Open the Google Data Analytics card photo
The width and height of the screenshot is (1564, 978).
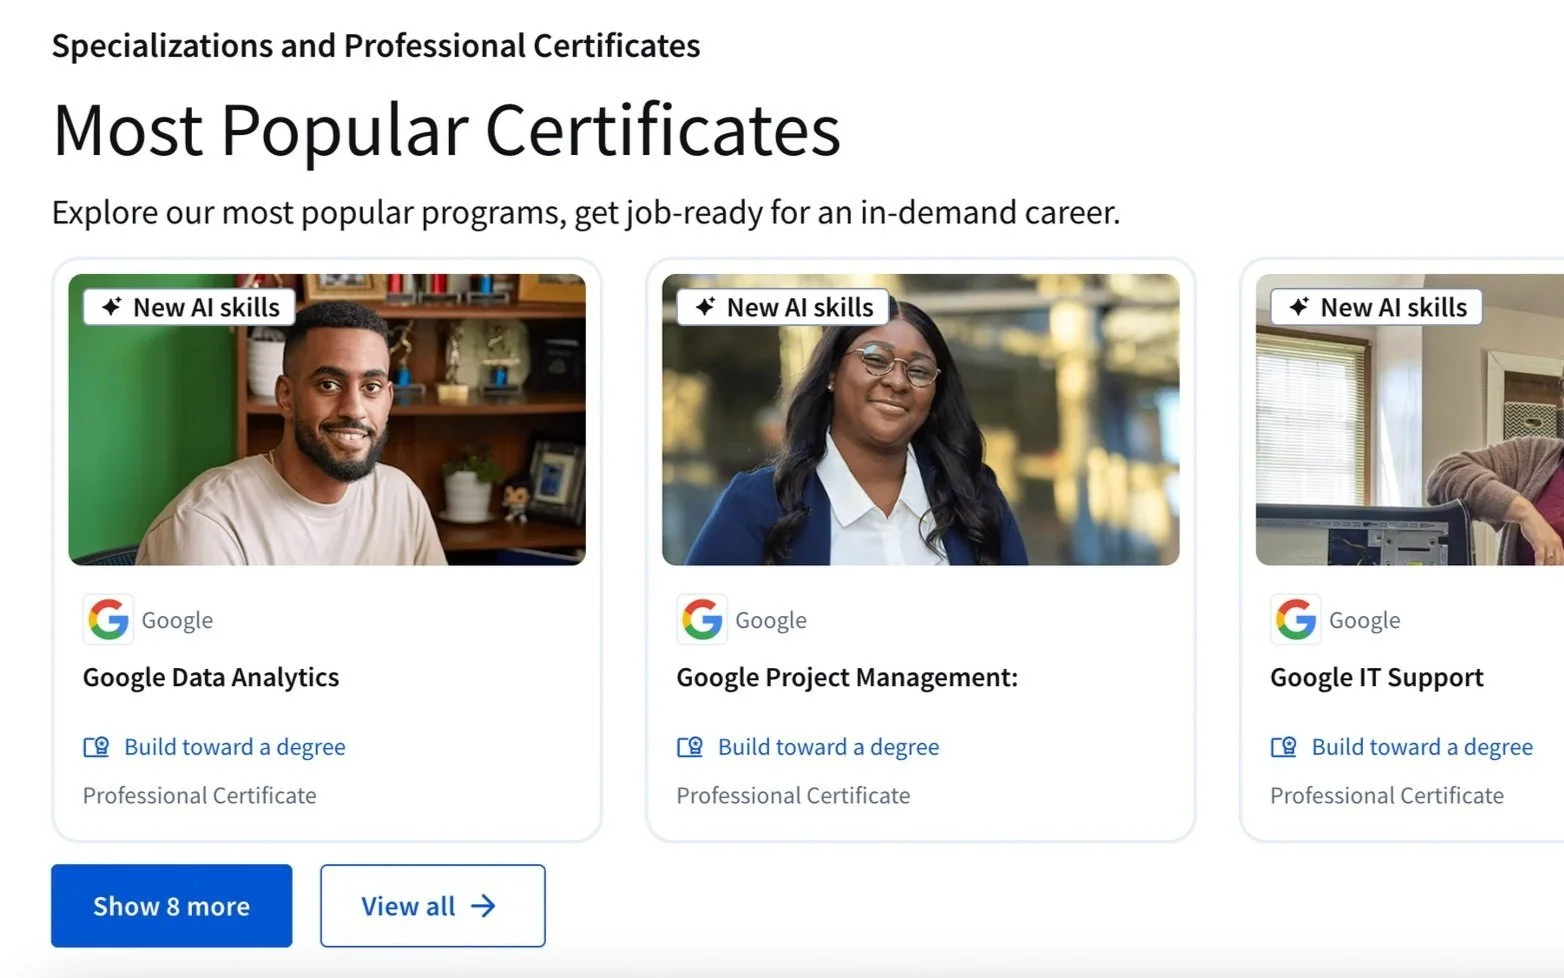coord(327,420)
